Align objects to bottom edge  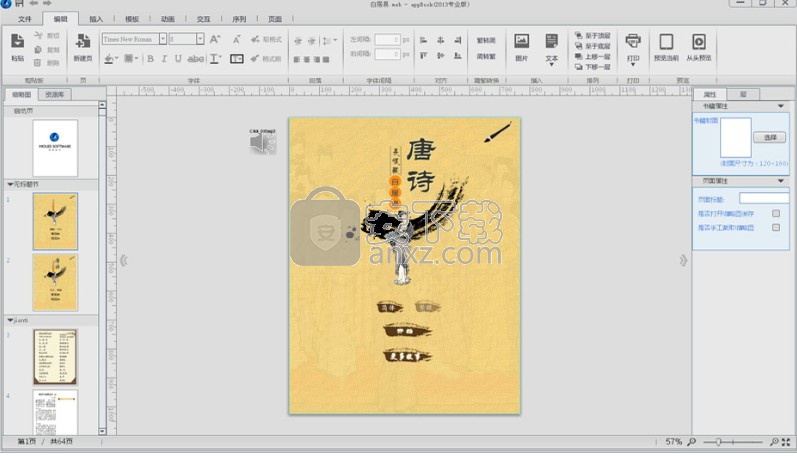(x=458, y=56)
